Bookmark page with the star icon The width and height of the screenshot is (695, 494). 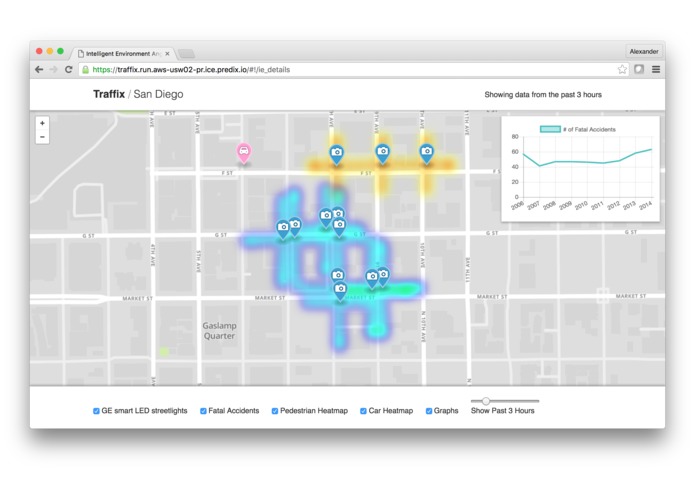pyautogui.click(x=622, y=69)
